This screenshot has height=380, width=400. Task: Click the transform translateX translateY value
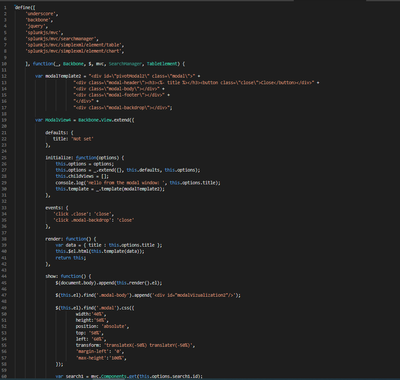[149, 345]
